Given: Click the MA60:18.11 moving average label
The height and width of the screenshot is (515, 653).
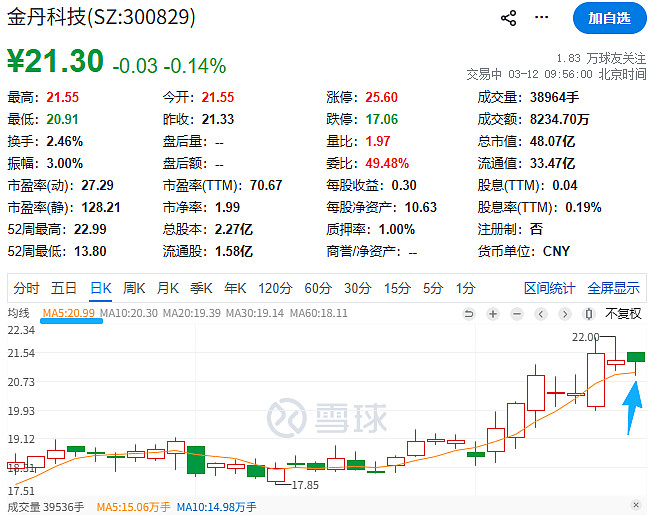Looking at the screenshot, I should [x=319, y=313].
